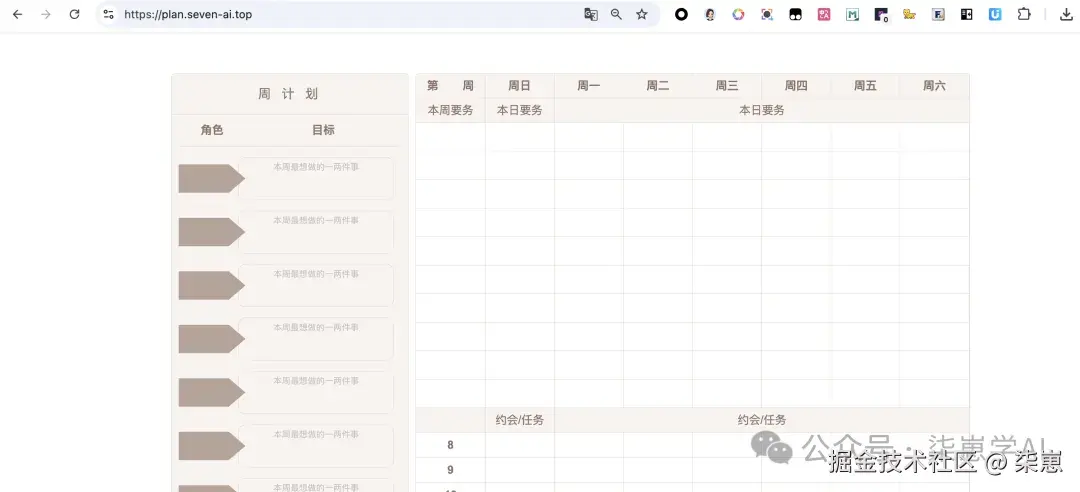Open site info icon beside the URL
Screen dimensions: 1080x492
coord(108,14)
